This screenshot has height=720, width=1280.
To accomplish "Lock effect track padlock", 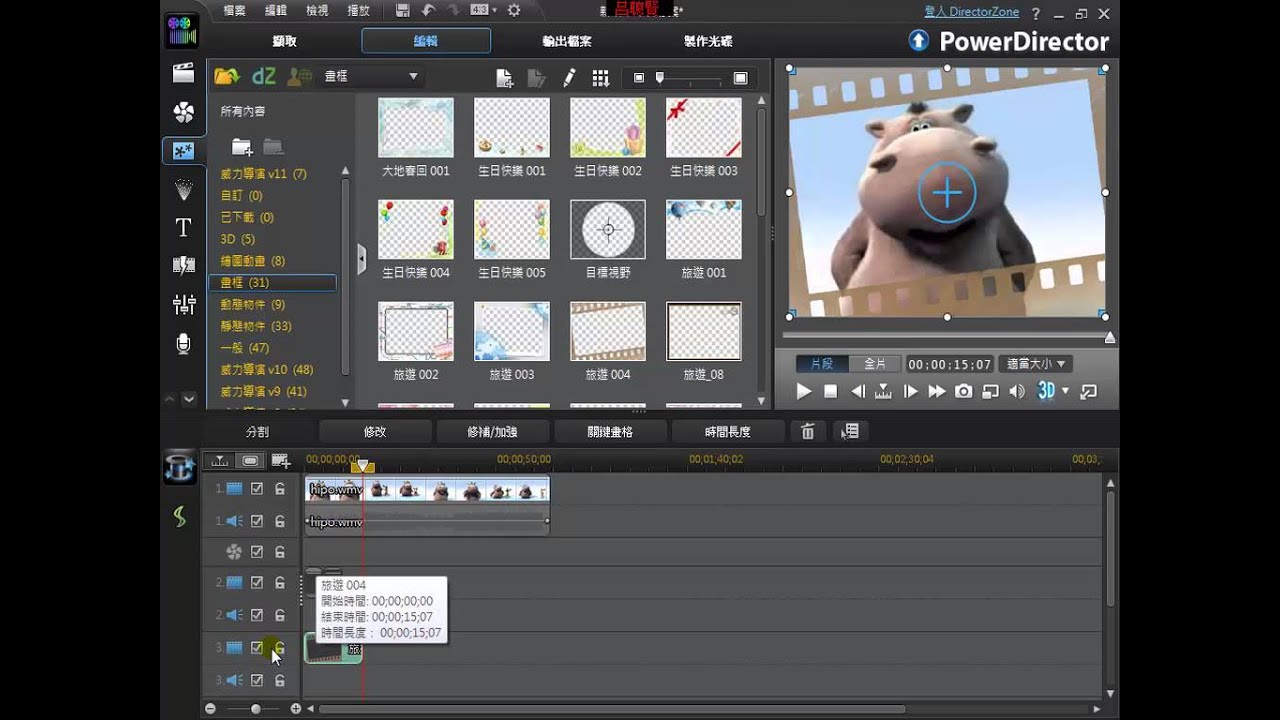I will point(280,552).
